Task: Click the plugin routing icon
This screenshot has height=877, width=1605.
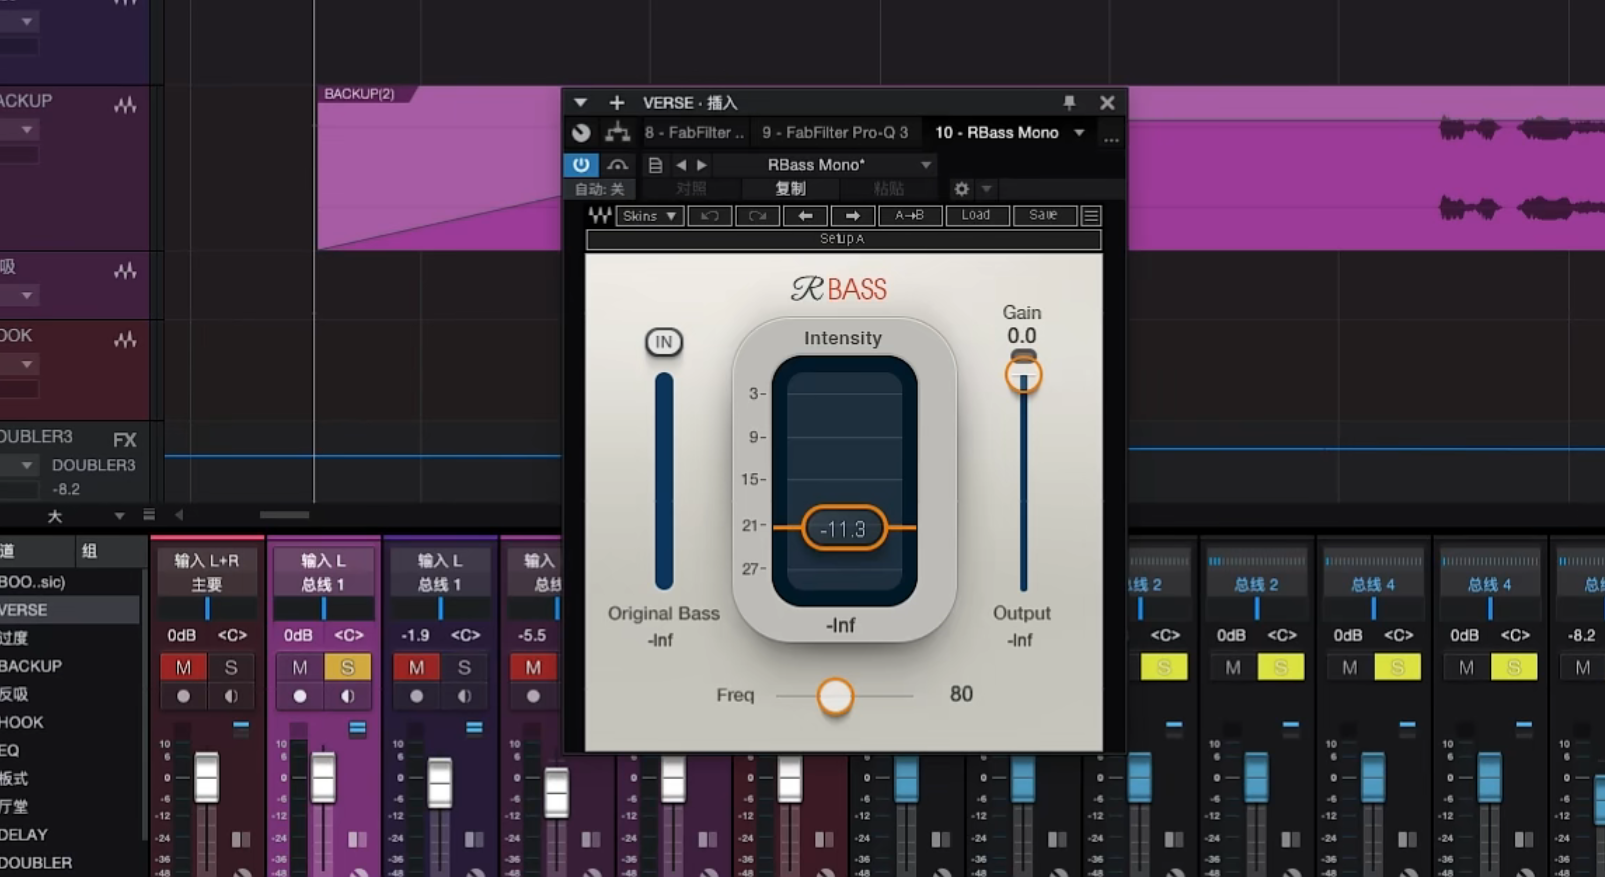Action: (x=618, y=132)
